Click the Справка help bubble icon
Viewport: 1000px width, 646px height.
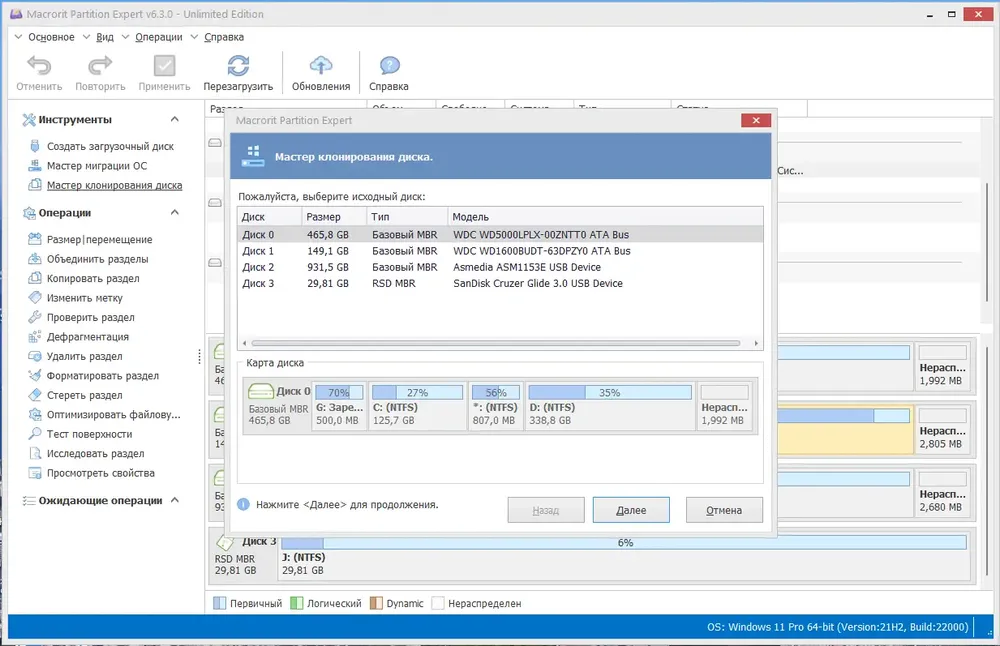389,66
